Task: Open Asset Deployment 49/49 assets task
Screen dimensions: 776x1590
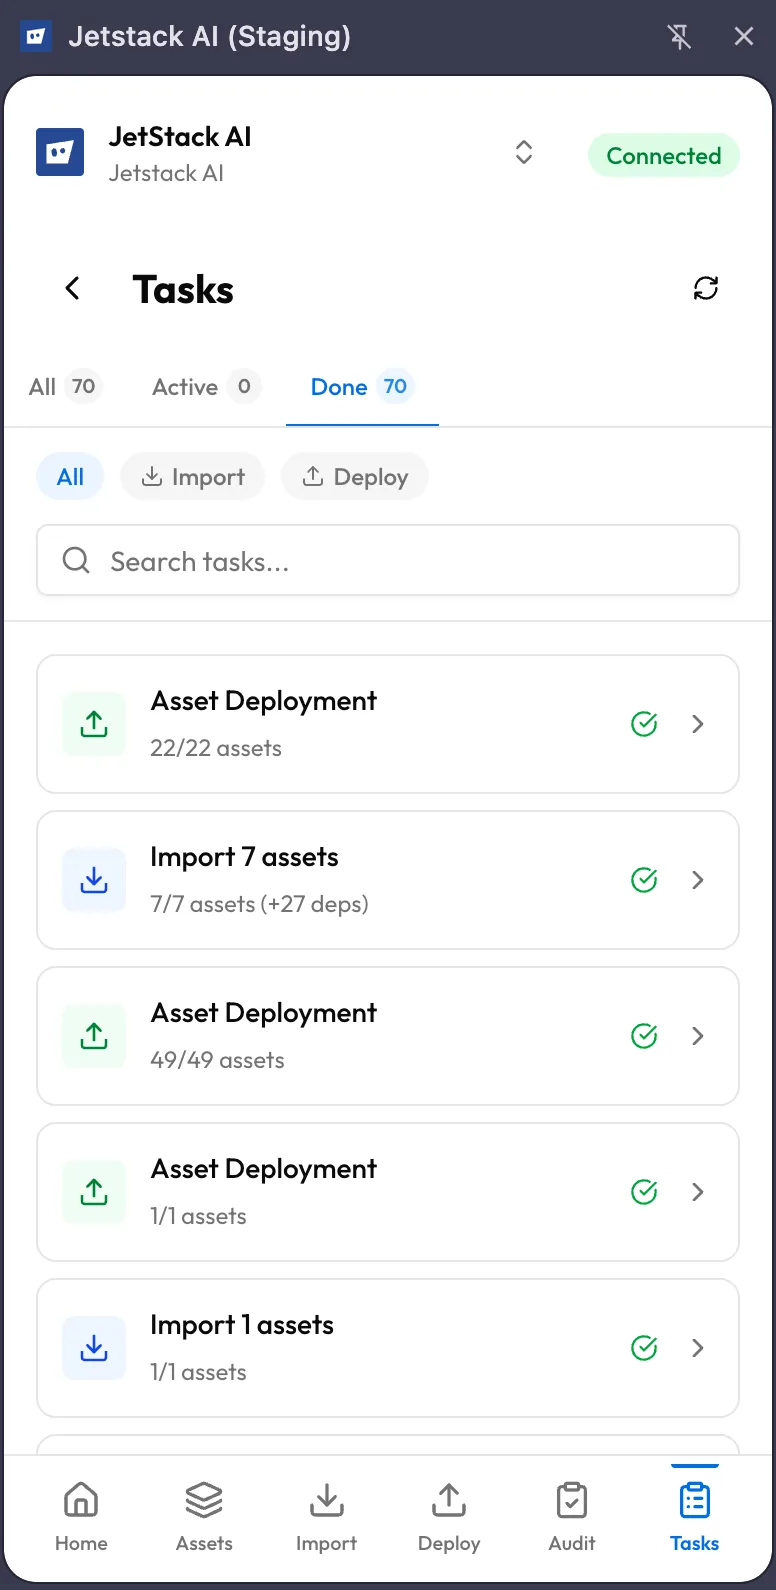Action: [x=388, y=1036]
